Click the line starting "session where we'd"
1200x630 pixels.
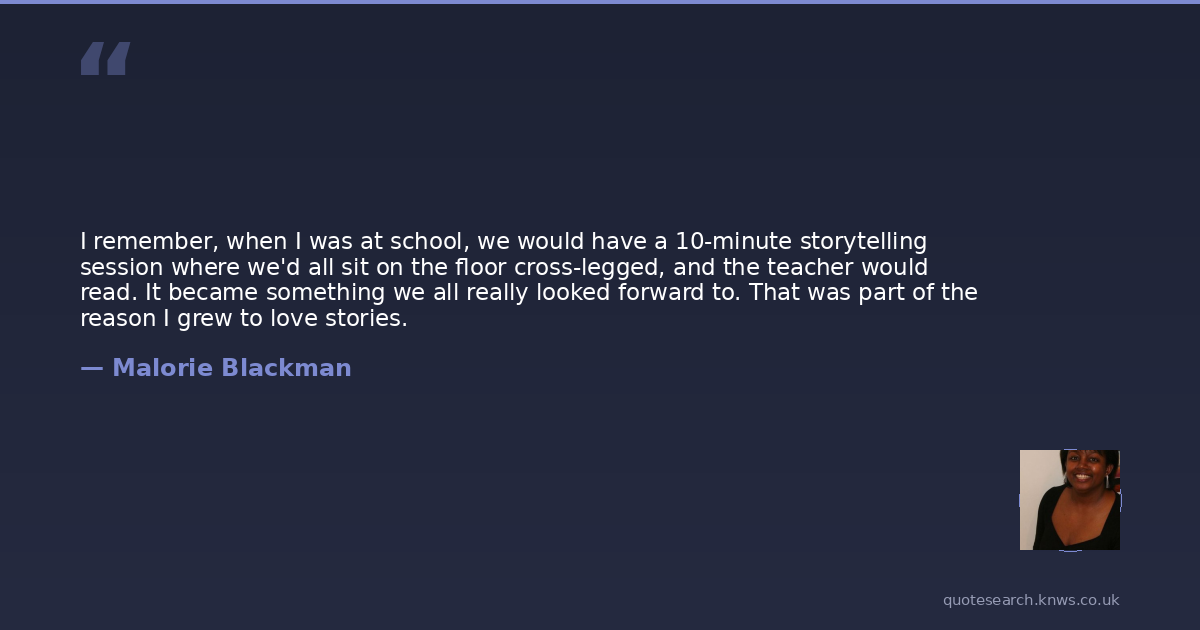pos(503,268)
